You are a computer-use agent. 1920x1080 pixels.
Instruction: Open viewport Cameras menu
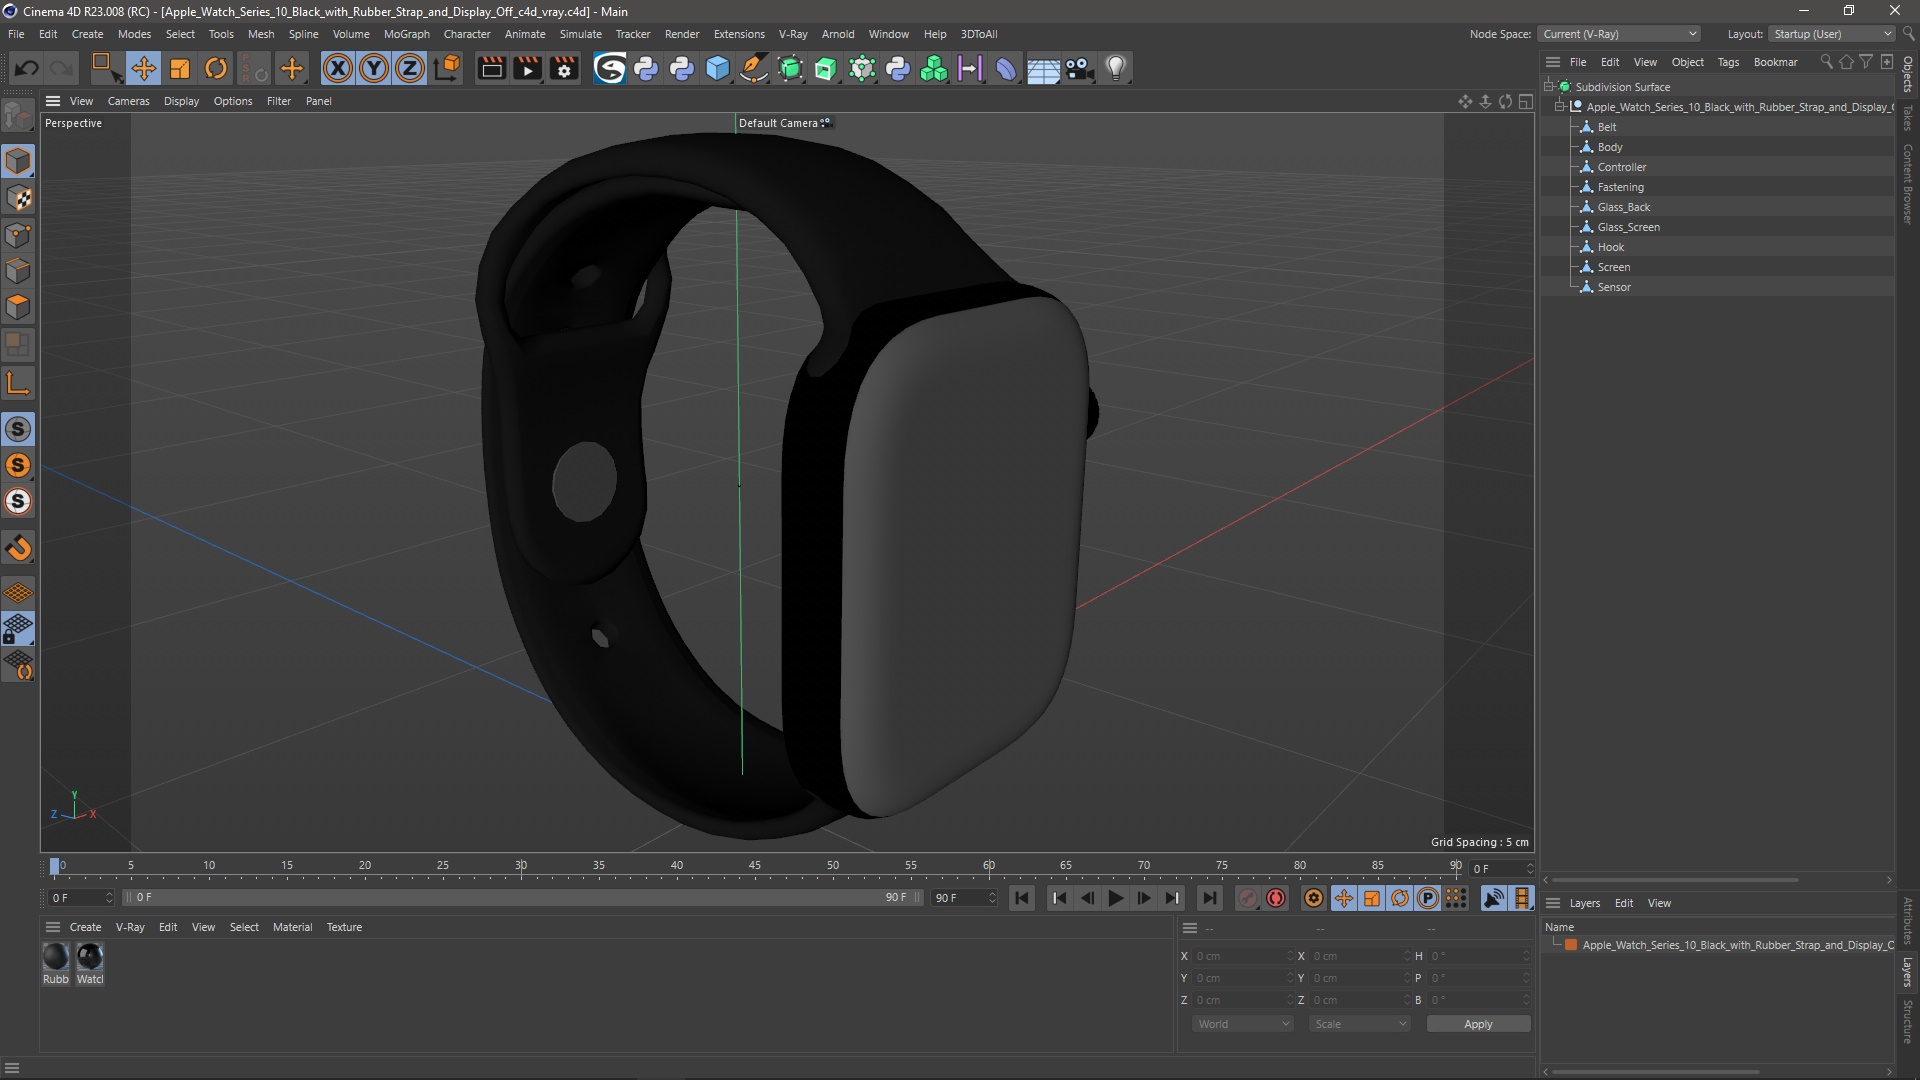(128, 101)
